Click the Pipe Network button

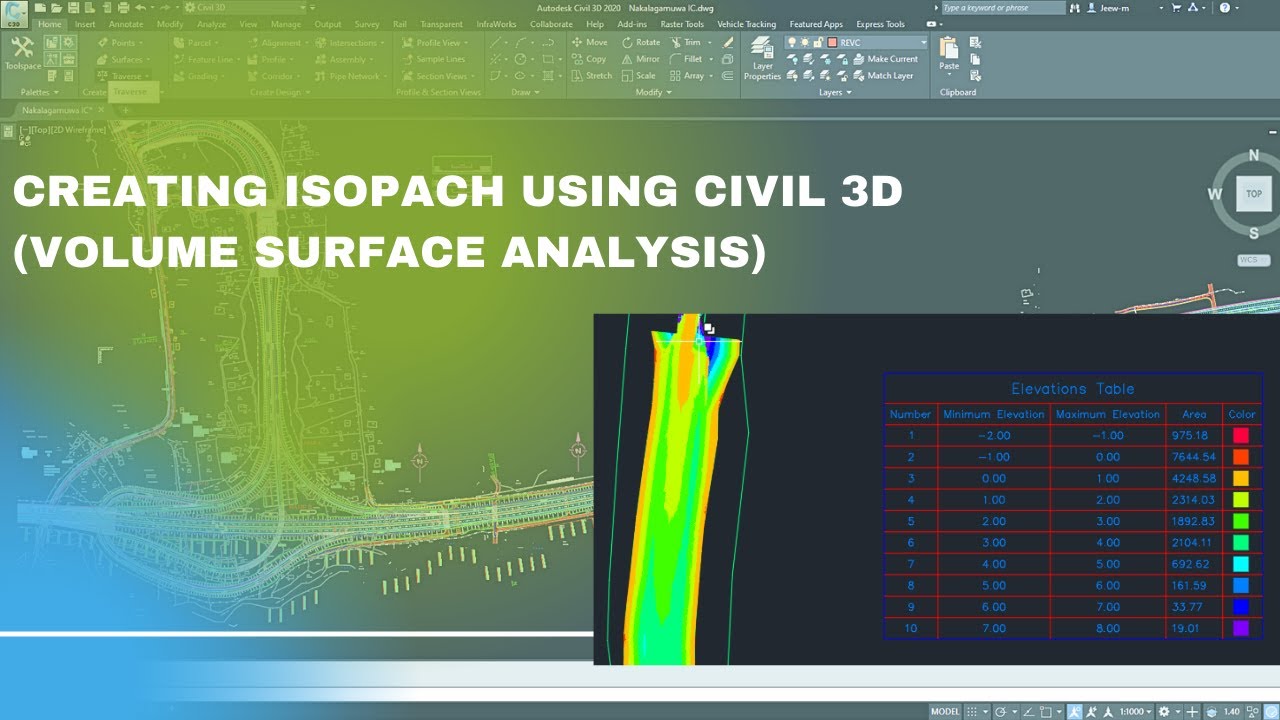coord(354,76)
